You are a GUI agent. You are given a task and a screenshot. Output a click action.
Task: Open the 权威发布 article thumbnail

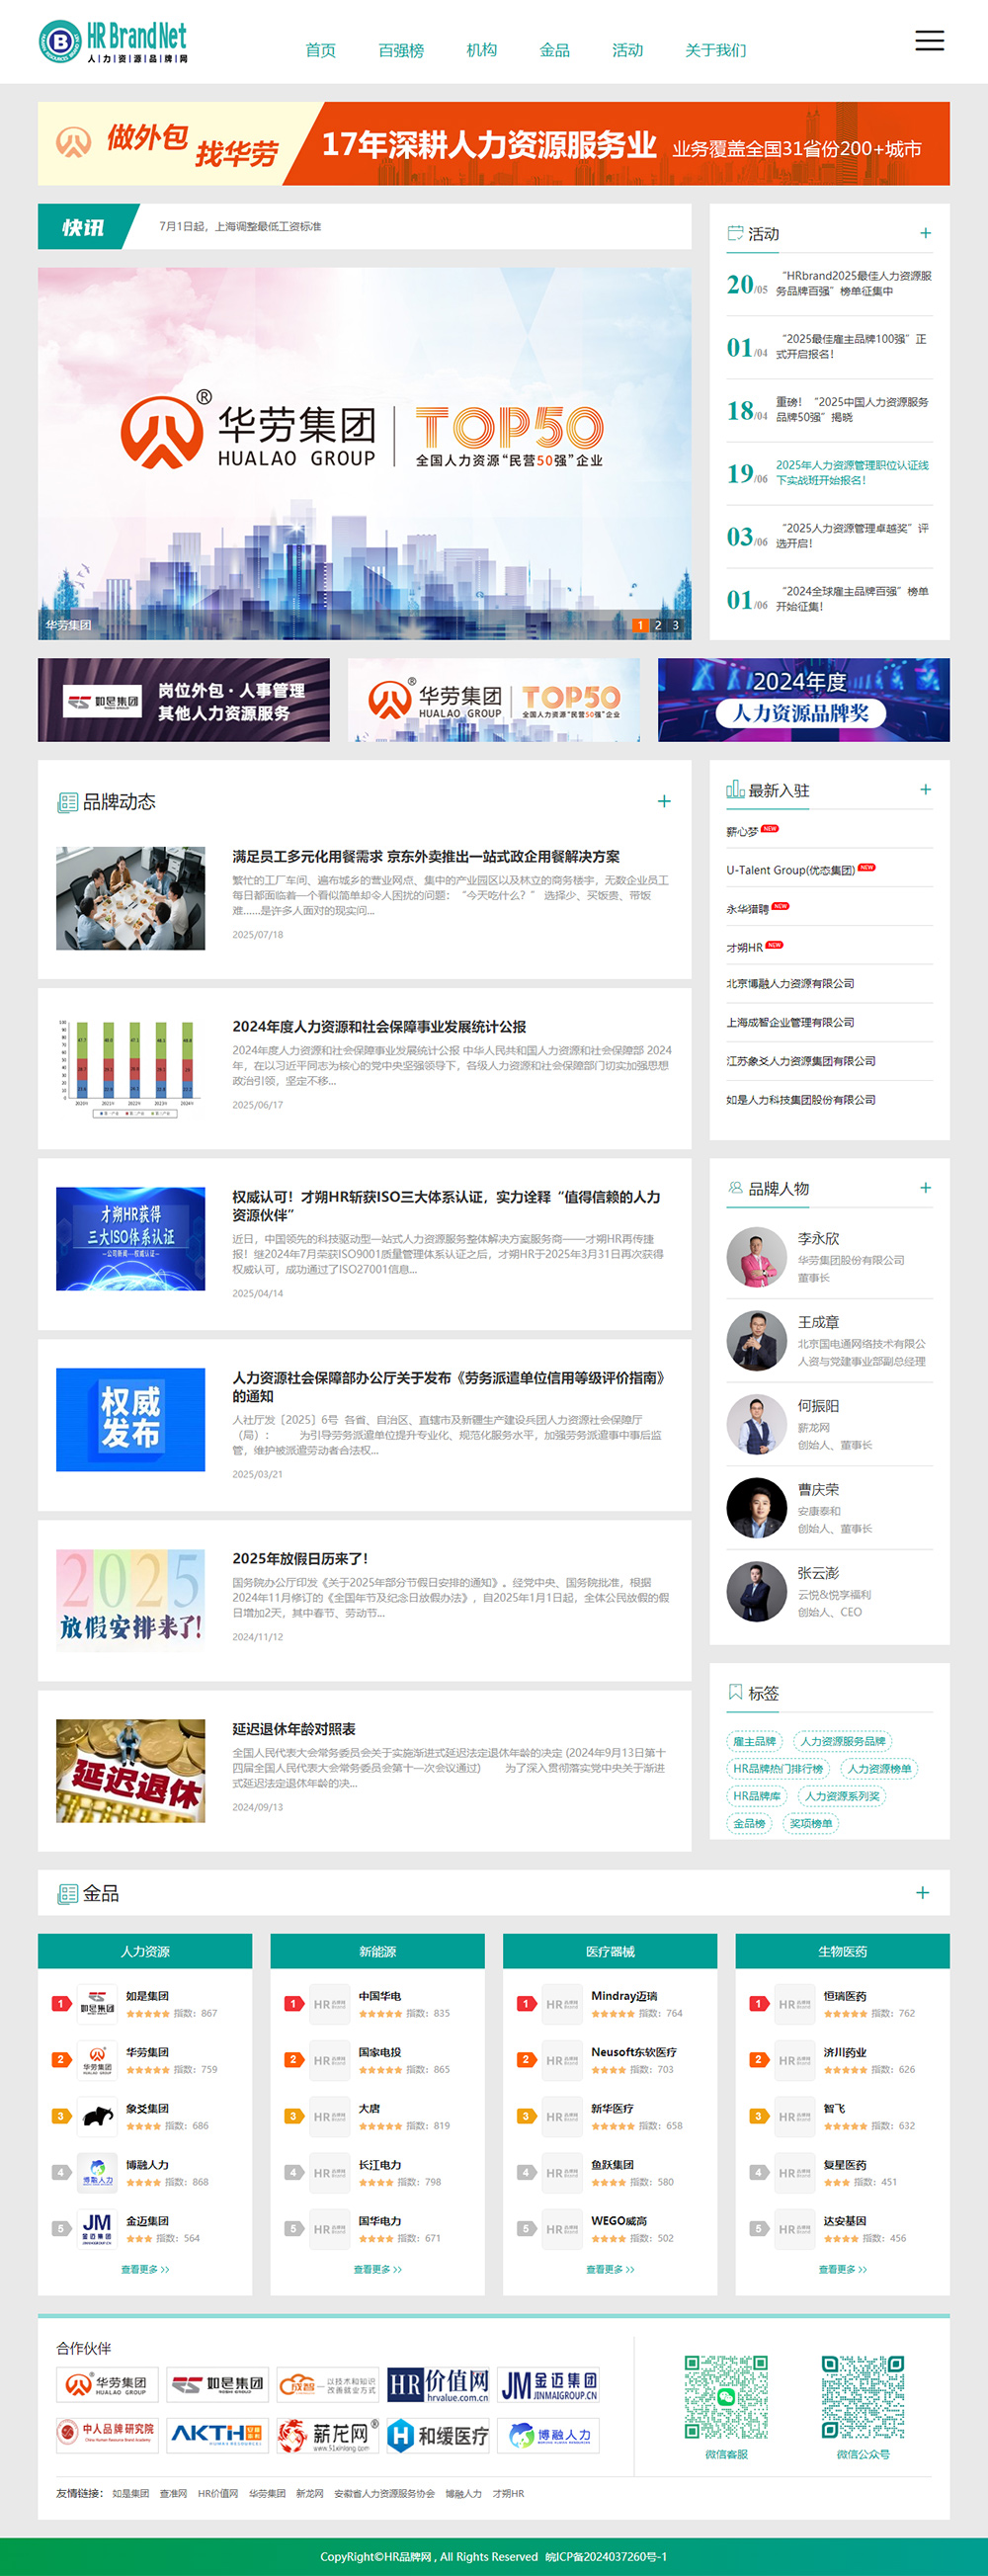click(x=130, y=1419)
